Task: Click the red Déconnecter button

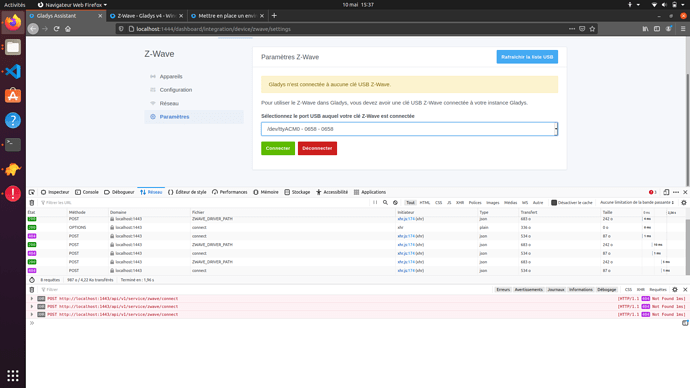Action: point(317,148)
